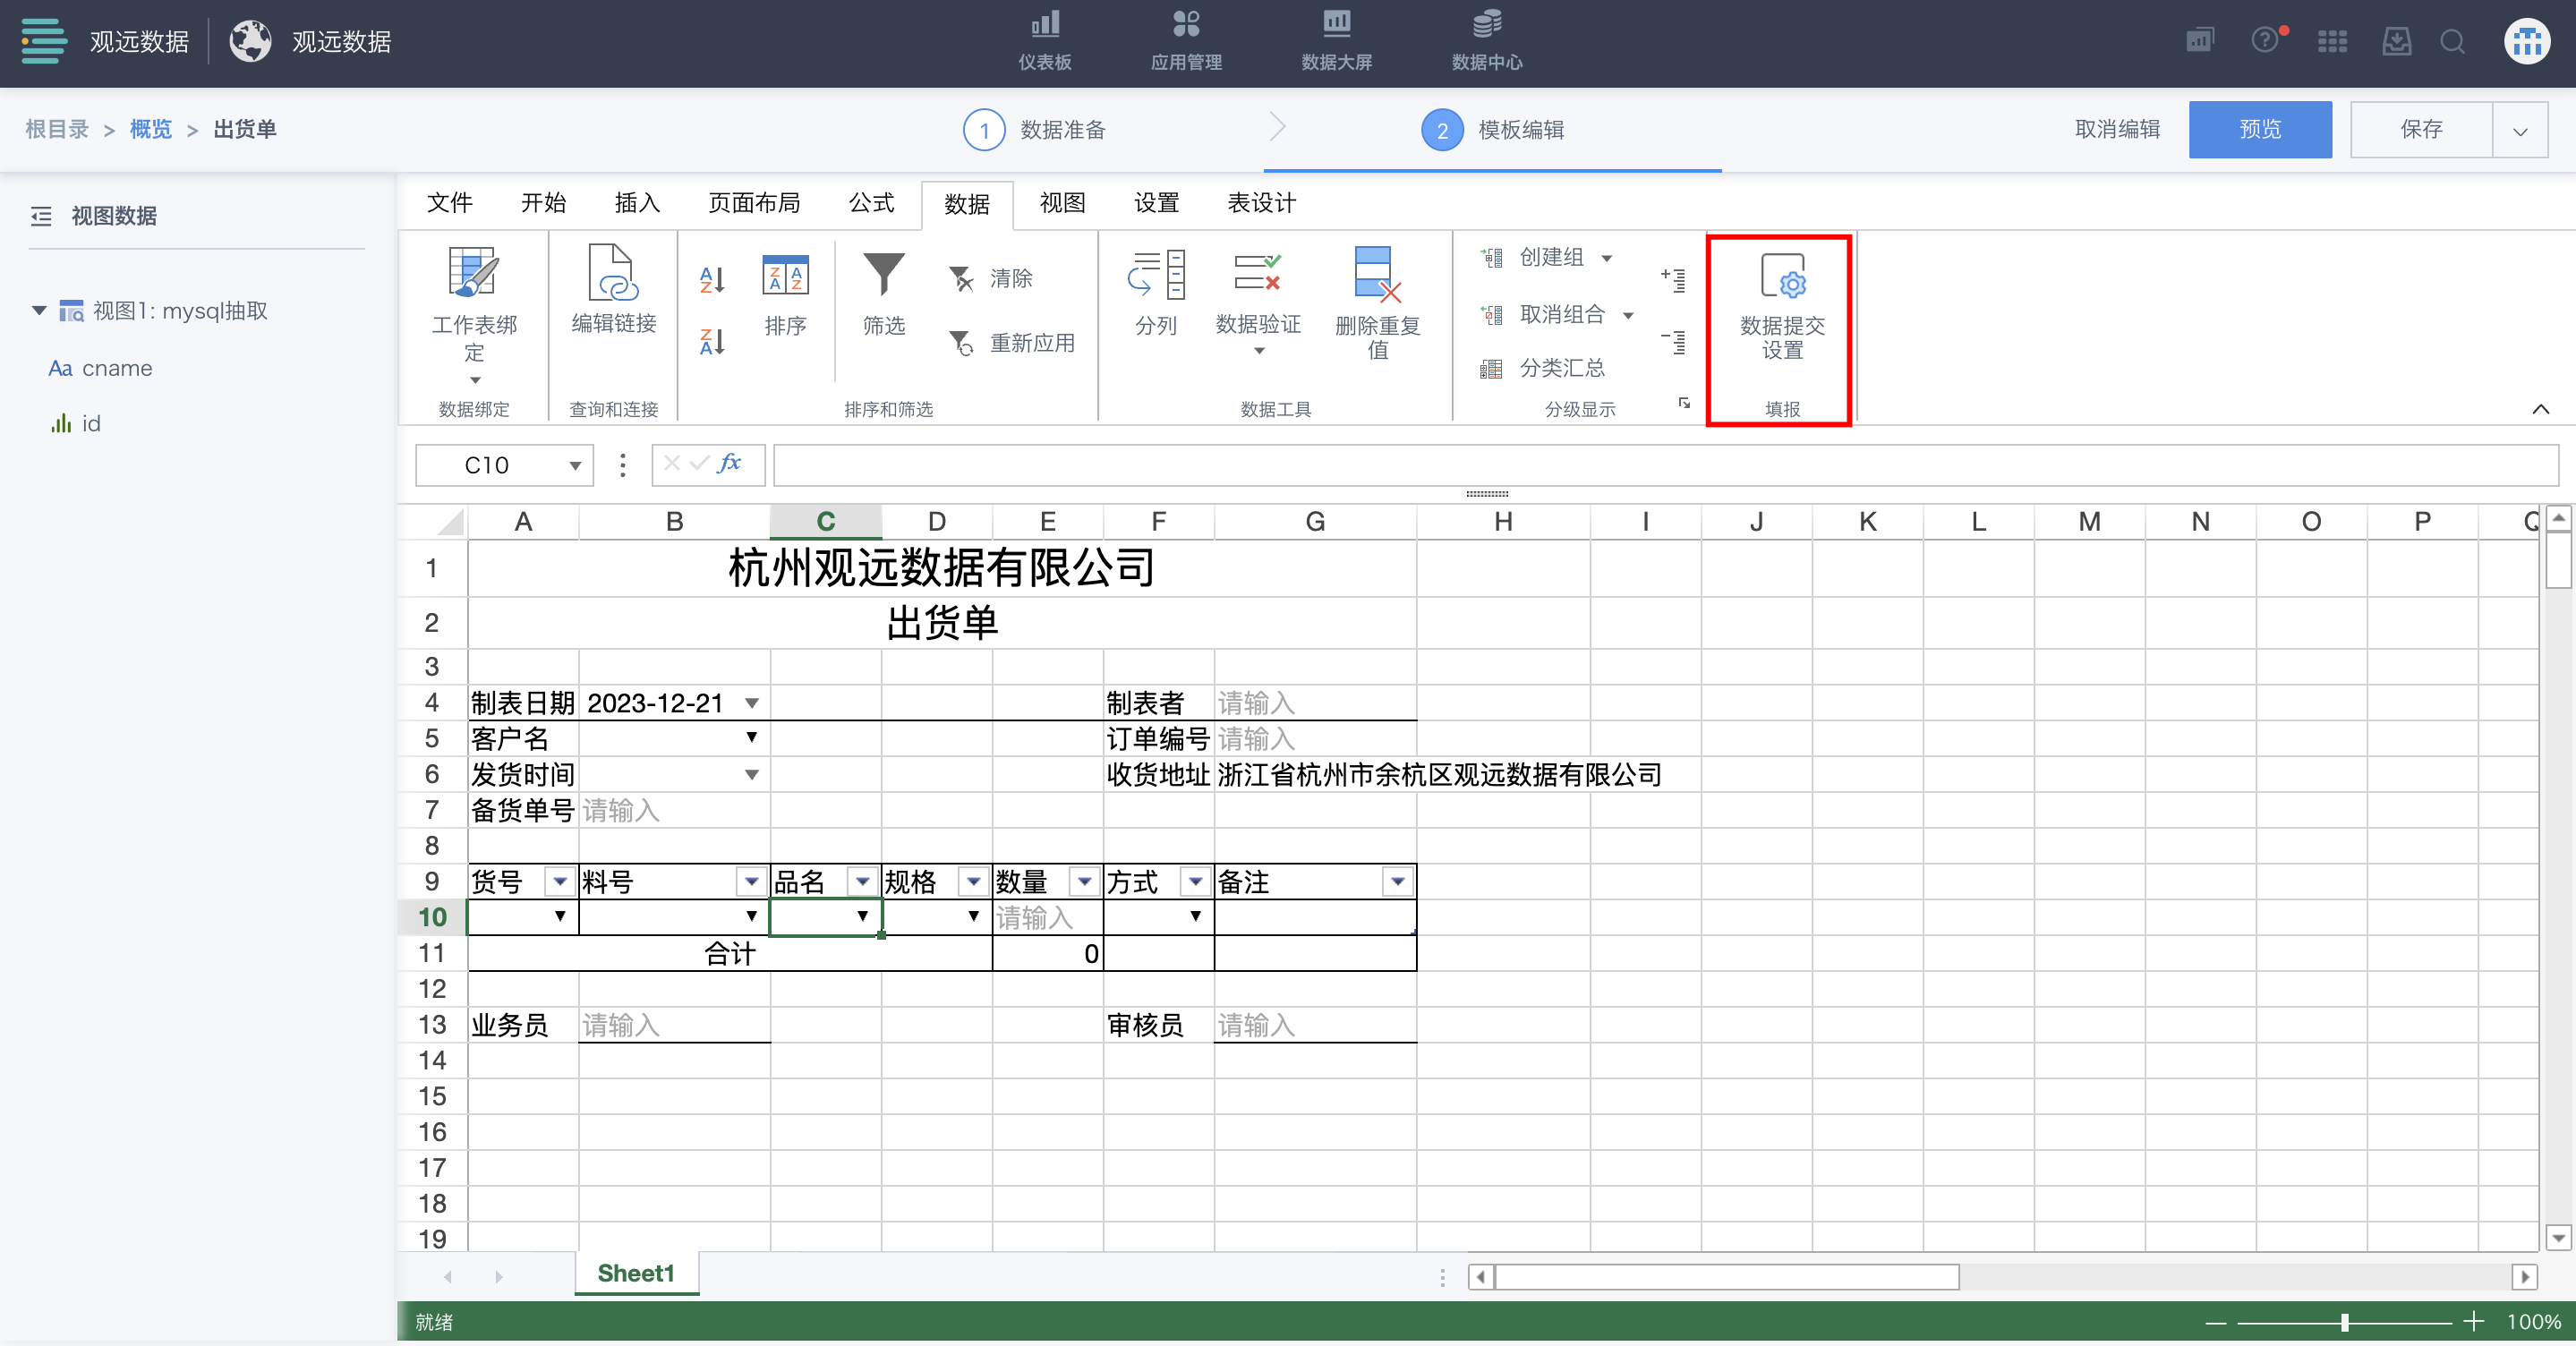
Task: Open the search icon in top bar
Action: pos(2452,42)
